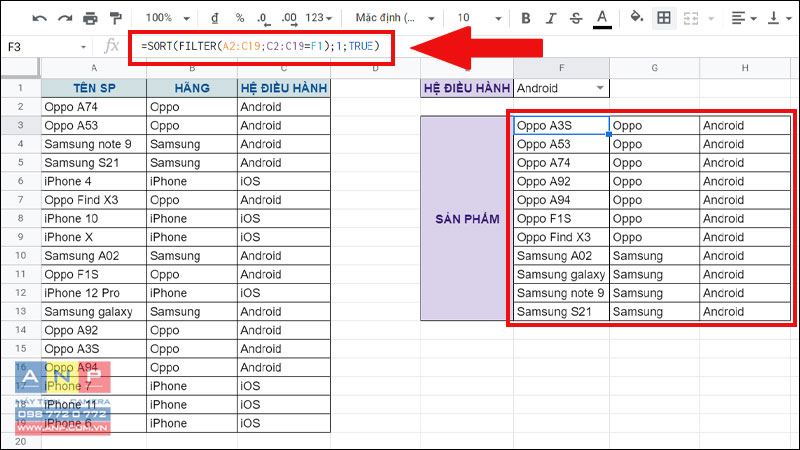Click the Merge cells icon

click(691, 18)
